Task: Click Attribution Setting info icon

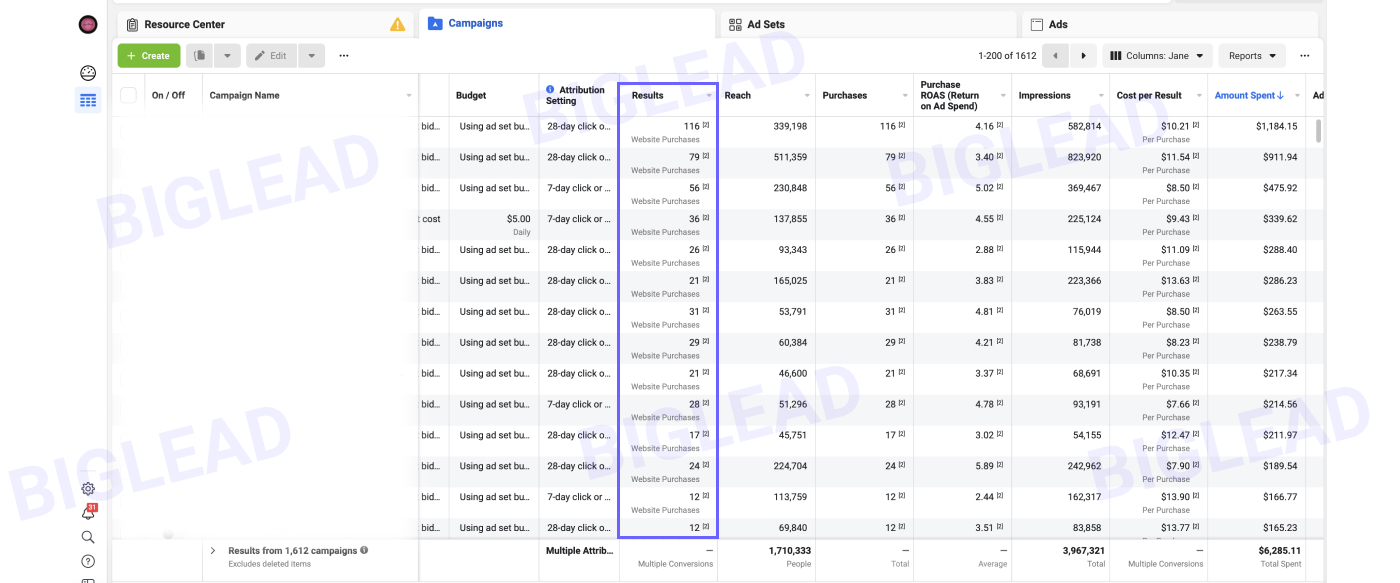Action: click(x=550, y=90)
